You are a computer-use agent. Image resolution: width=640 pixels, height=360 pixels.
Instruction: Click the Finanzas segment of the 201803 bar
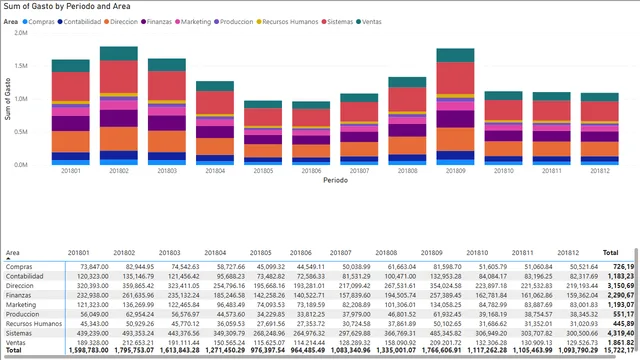pyautogui.click(x=167, y=123)
